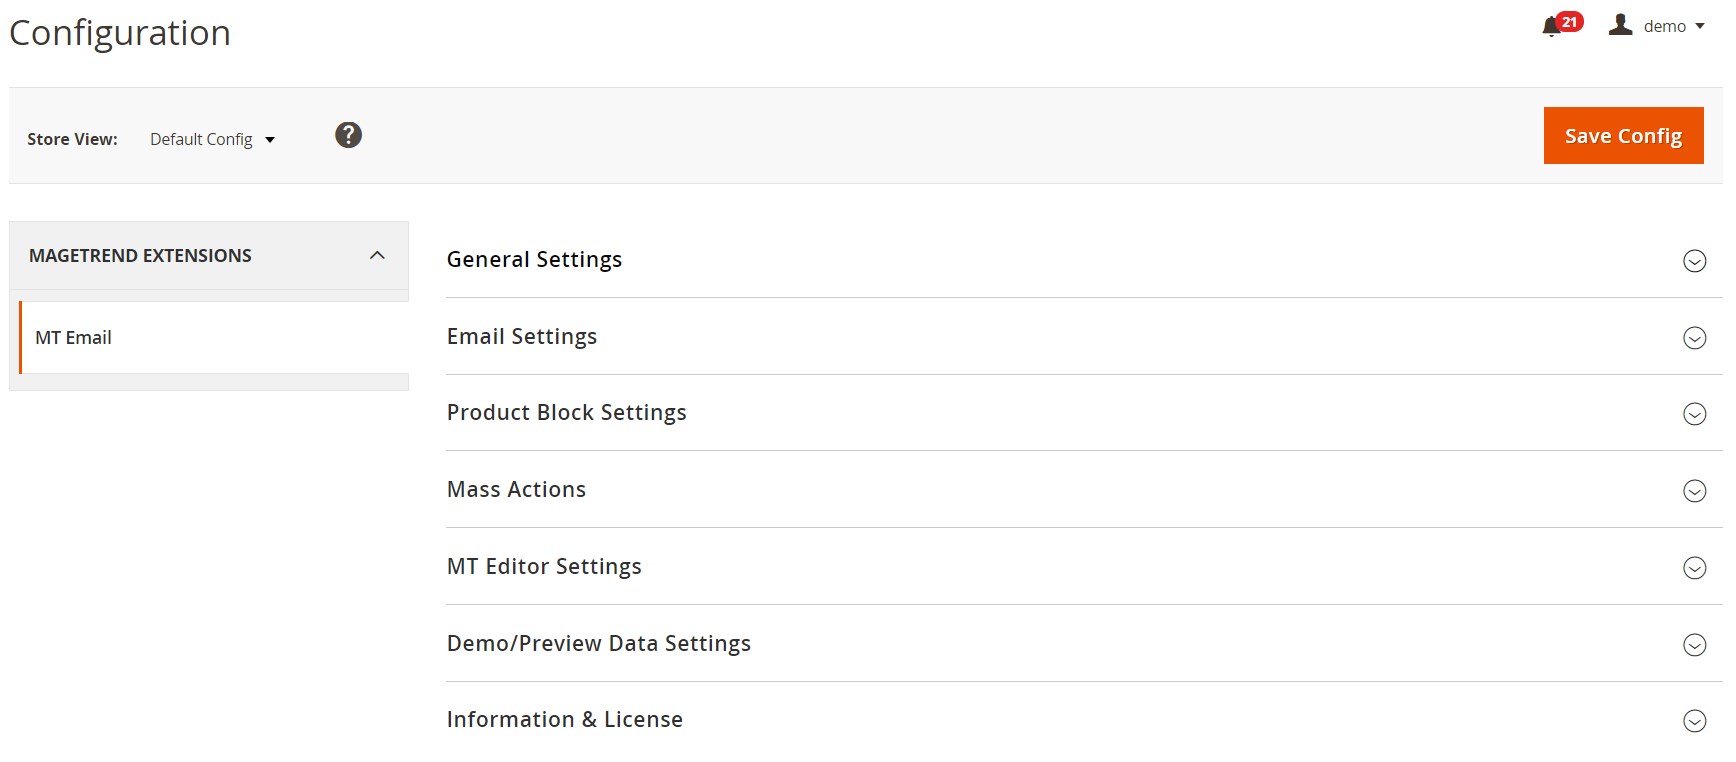Click the Demo/Preview Data Settings heading
The width and height of the screenshot is (1736, 762).
pos(598,644)
